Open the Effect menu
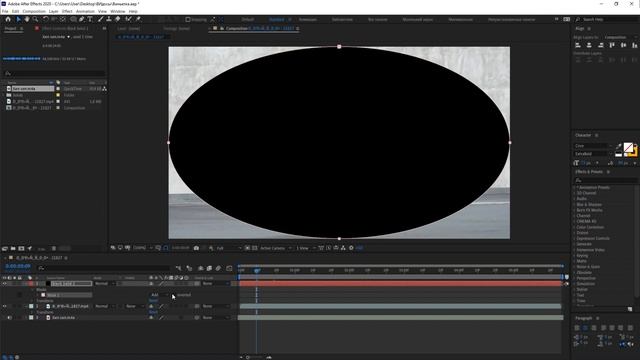The image size is (640, 360). [67, 11]
